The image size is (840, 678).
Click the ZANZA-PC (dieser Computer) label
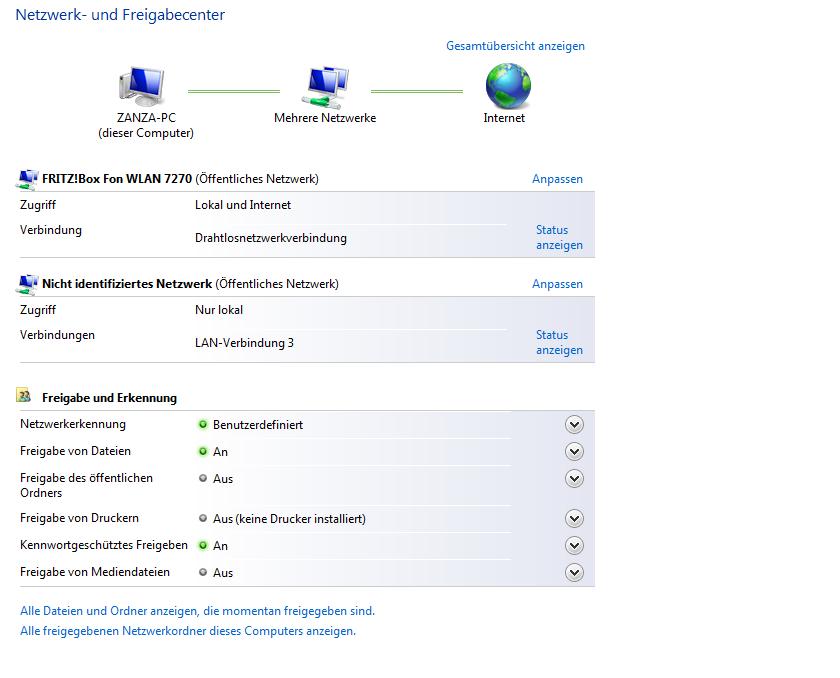tap(146, 125)
